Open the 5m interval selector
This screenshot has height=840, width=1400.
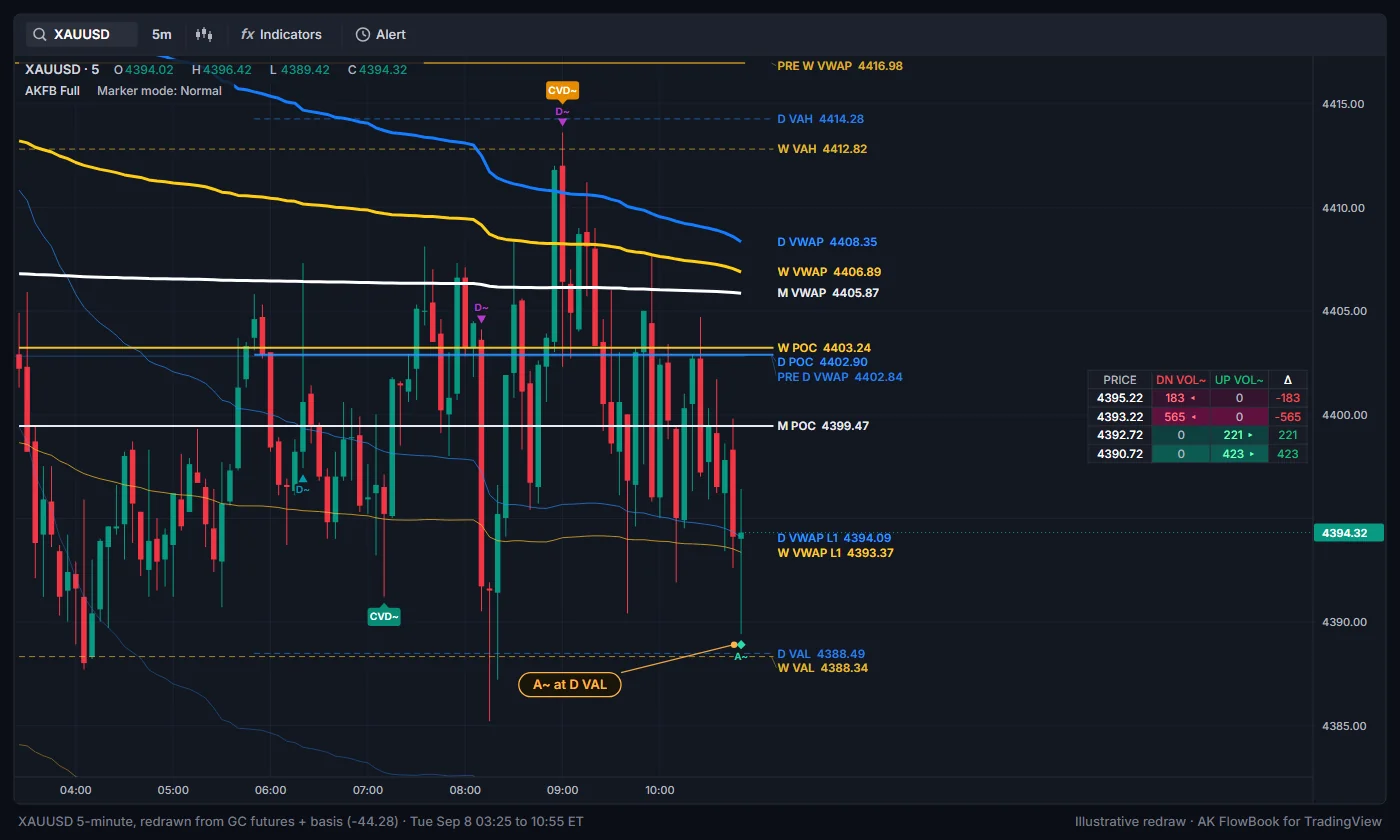[162, 34]
